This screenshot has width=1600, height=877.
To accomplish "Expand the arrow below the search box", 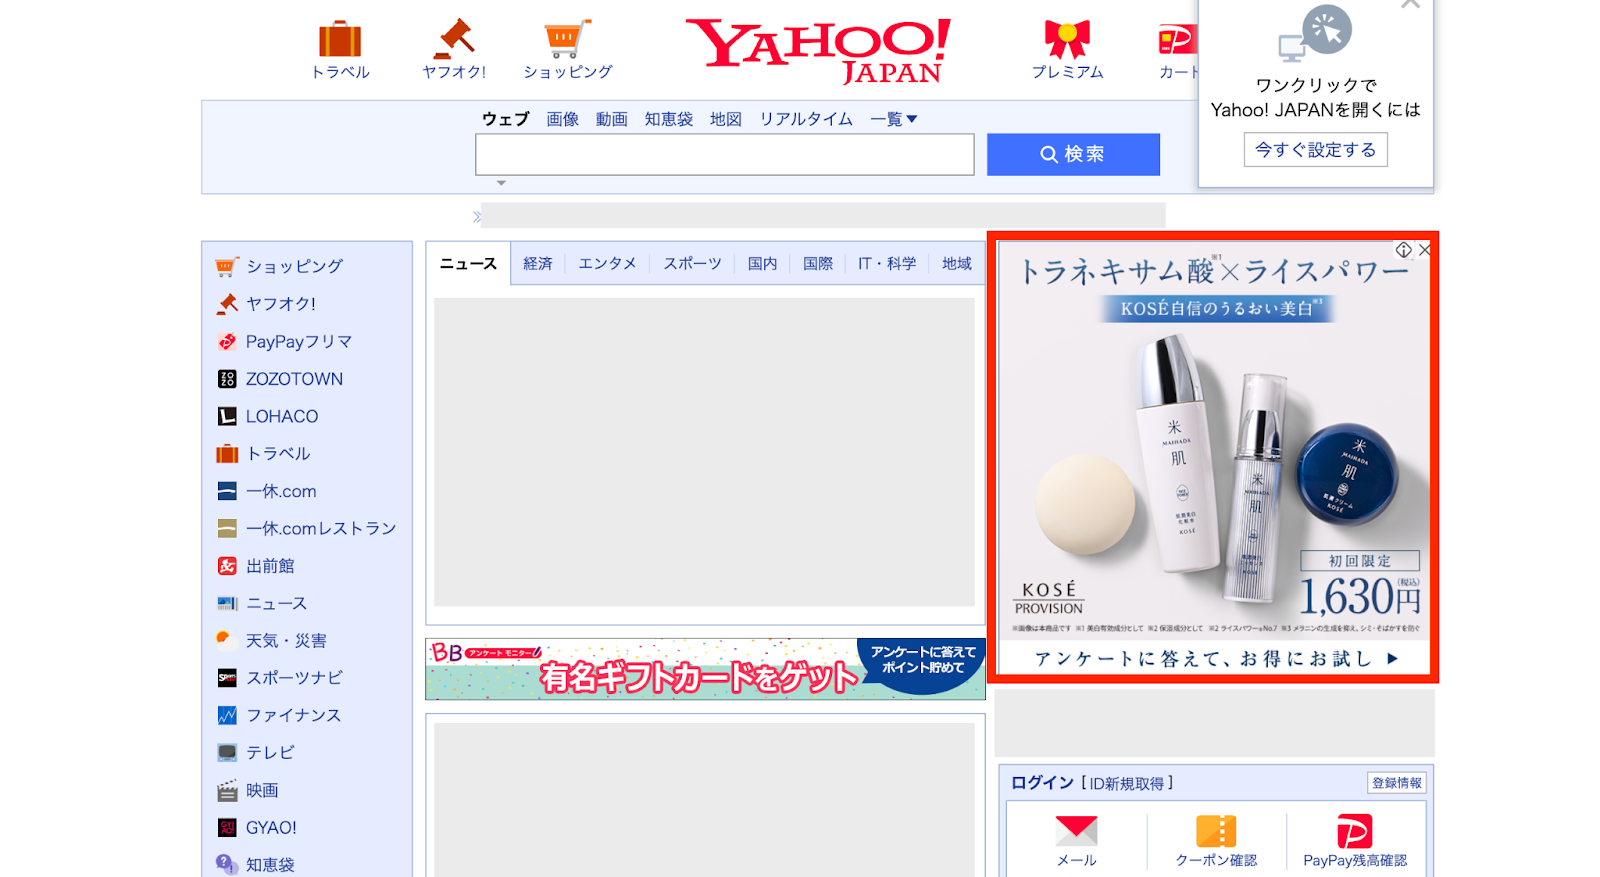I will coord(501,183).
